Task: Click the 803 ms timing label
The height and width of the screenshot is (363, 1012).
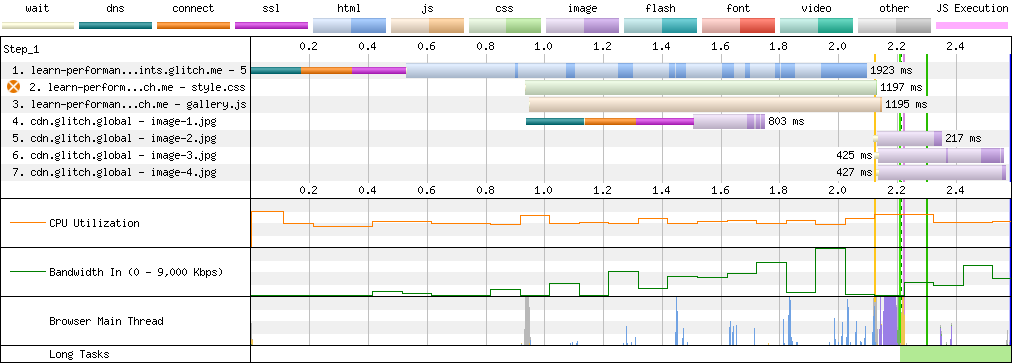Action: click(x=787, y=121)
